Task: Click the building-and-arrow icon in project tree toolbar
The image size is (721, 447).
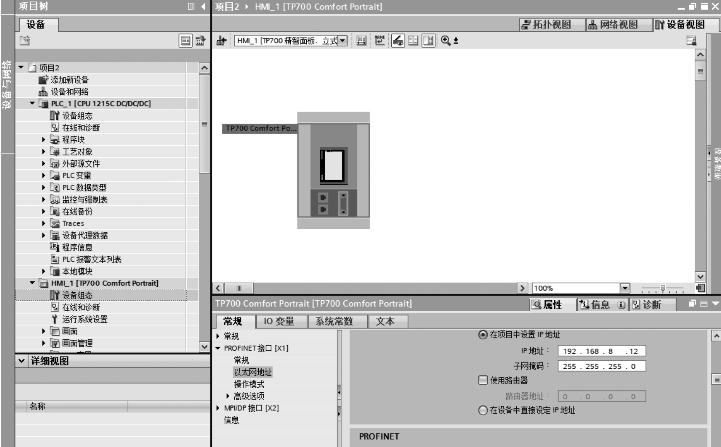Action: click(x=200, y=41)
